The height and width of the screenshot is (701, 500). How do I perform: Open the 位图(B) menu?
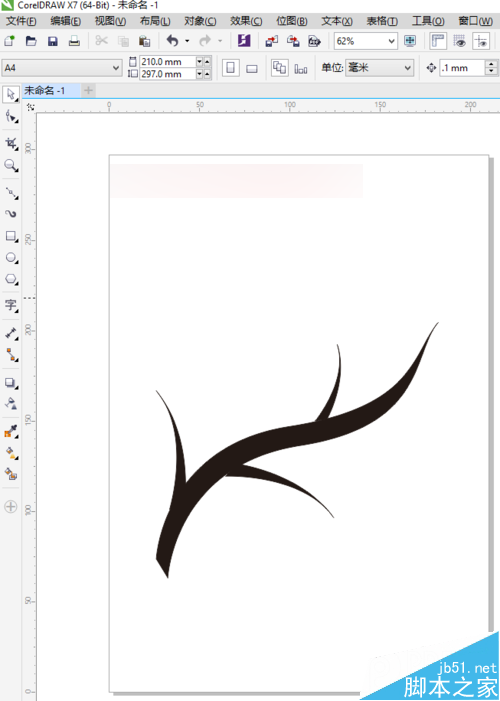pyautogui.click(x=292, y=21)
